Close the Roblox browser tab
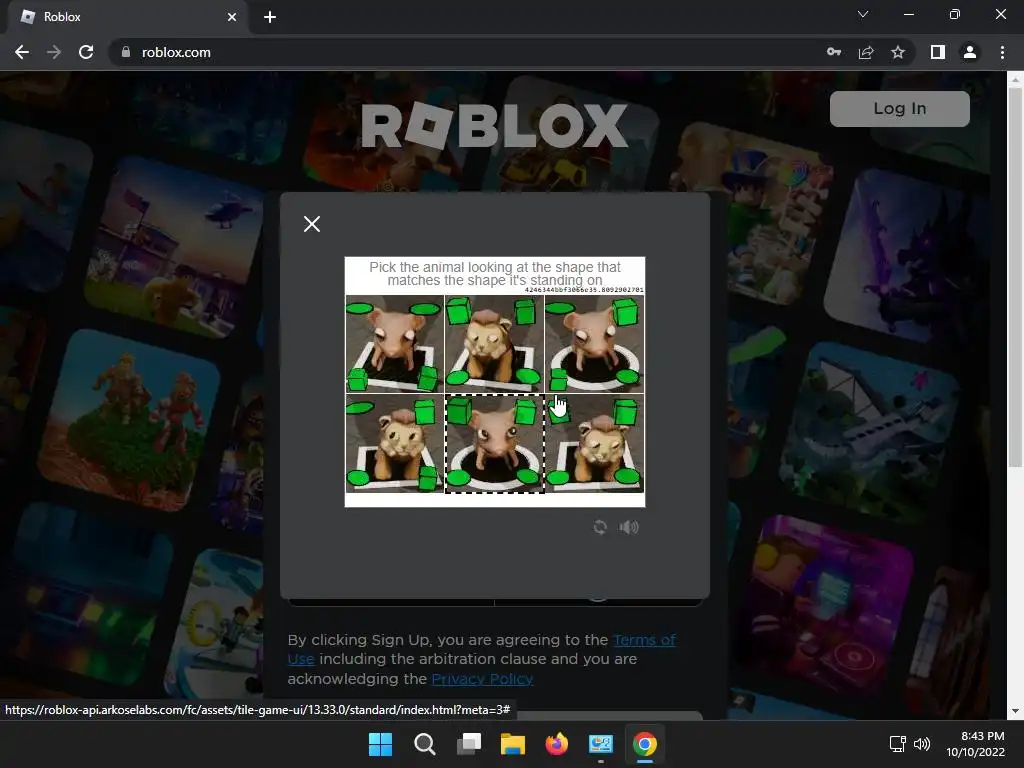 [232, 17]
